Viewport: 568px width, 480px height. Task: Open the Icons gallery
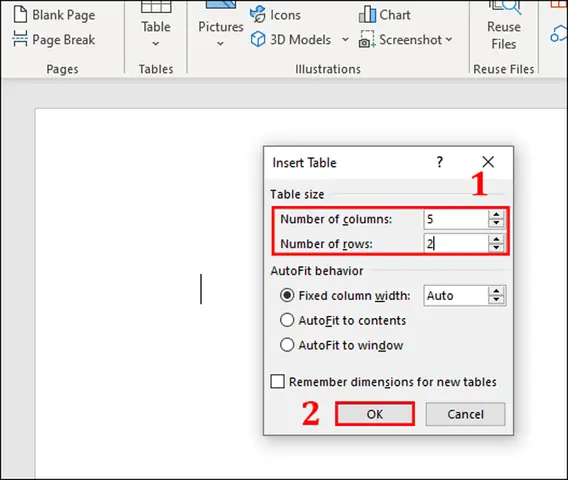point(275,15)
